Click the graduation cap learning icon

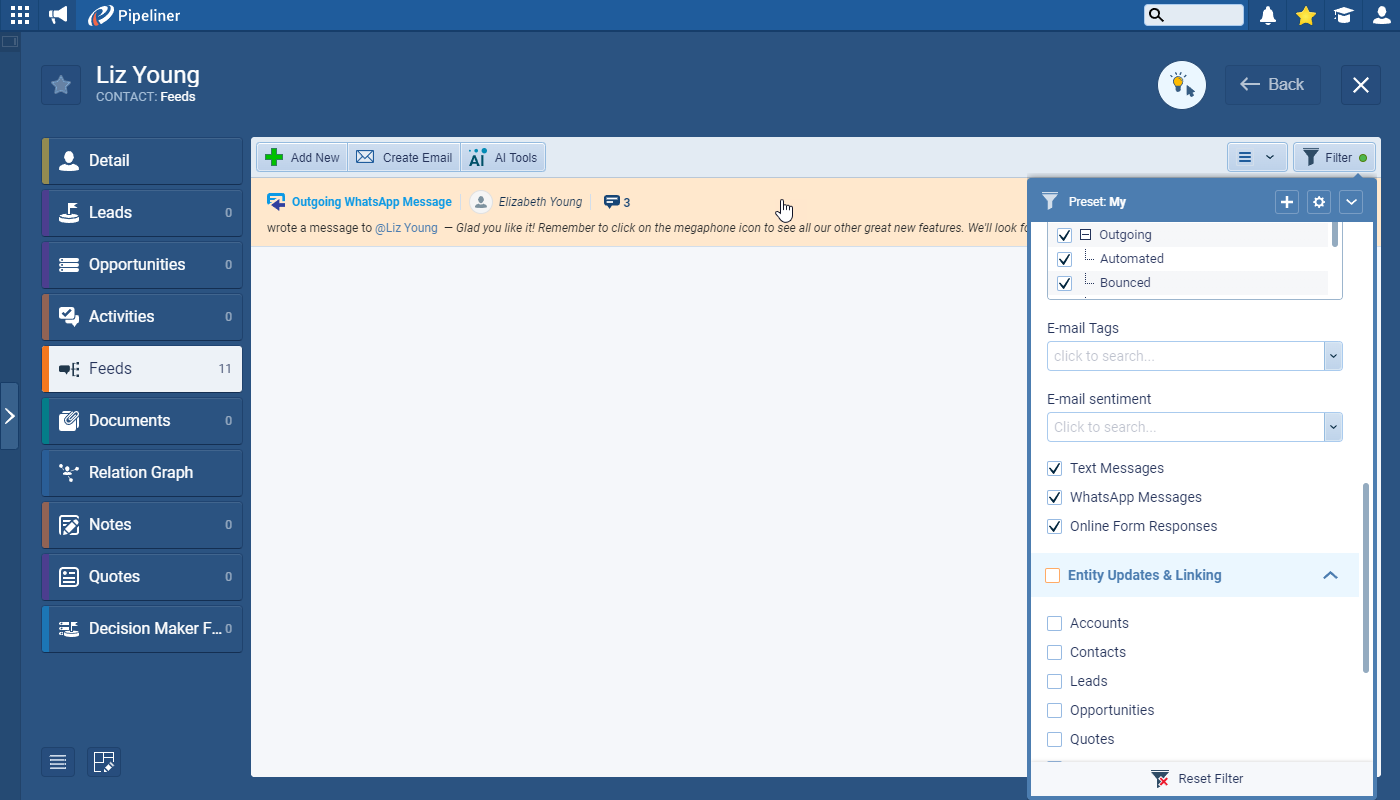[1343, 15]
